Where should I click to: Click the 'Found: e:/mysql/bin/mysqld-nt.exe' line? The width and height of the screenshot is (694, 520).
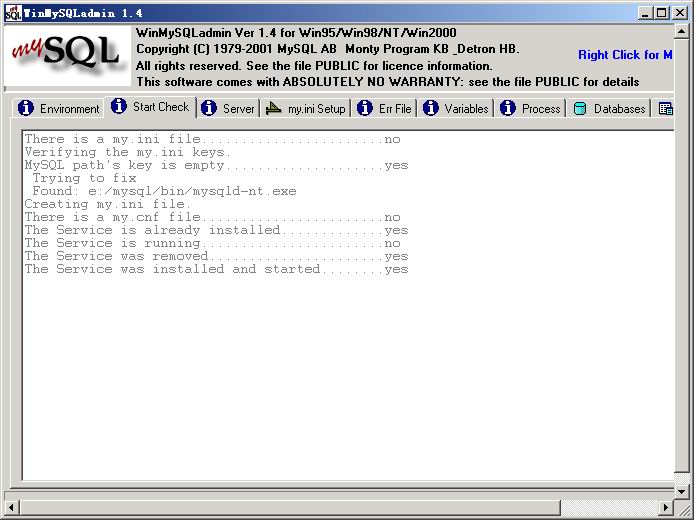164,191
